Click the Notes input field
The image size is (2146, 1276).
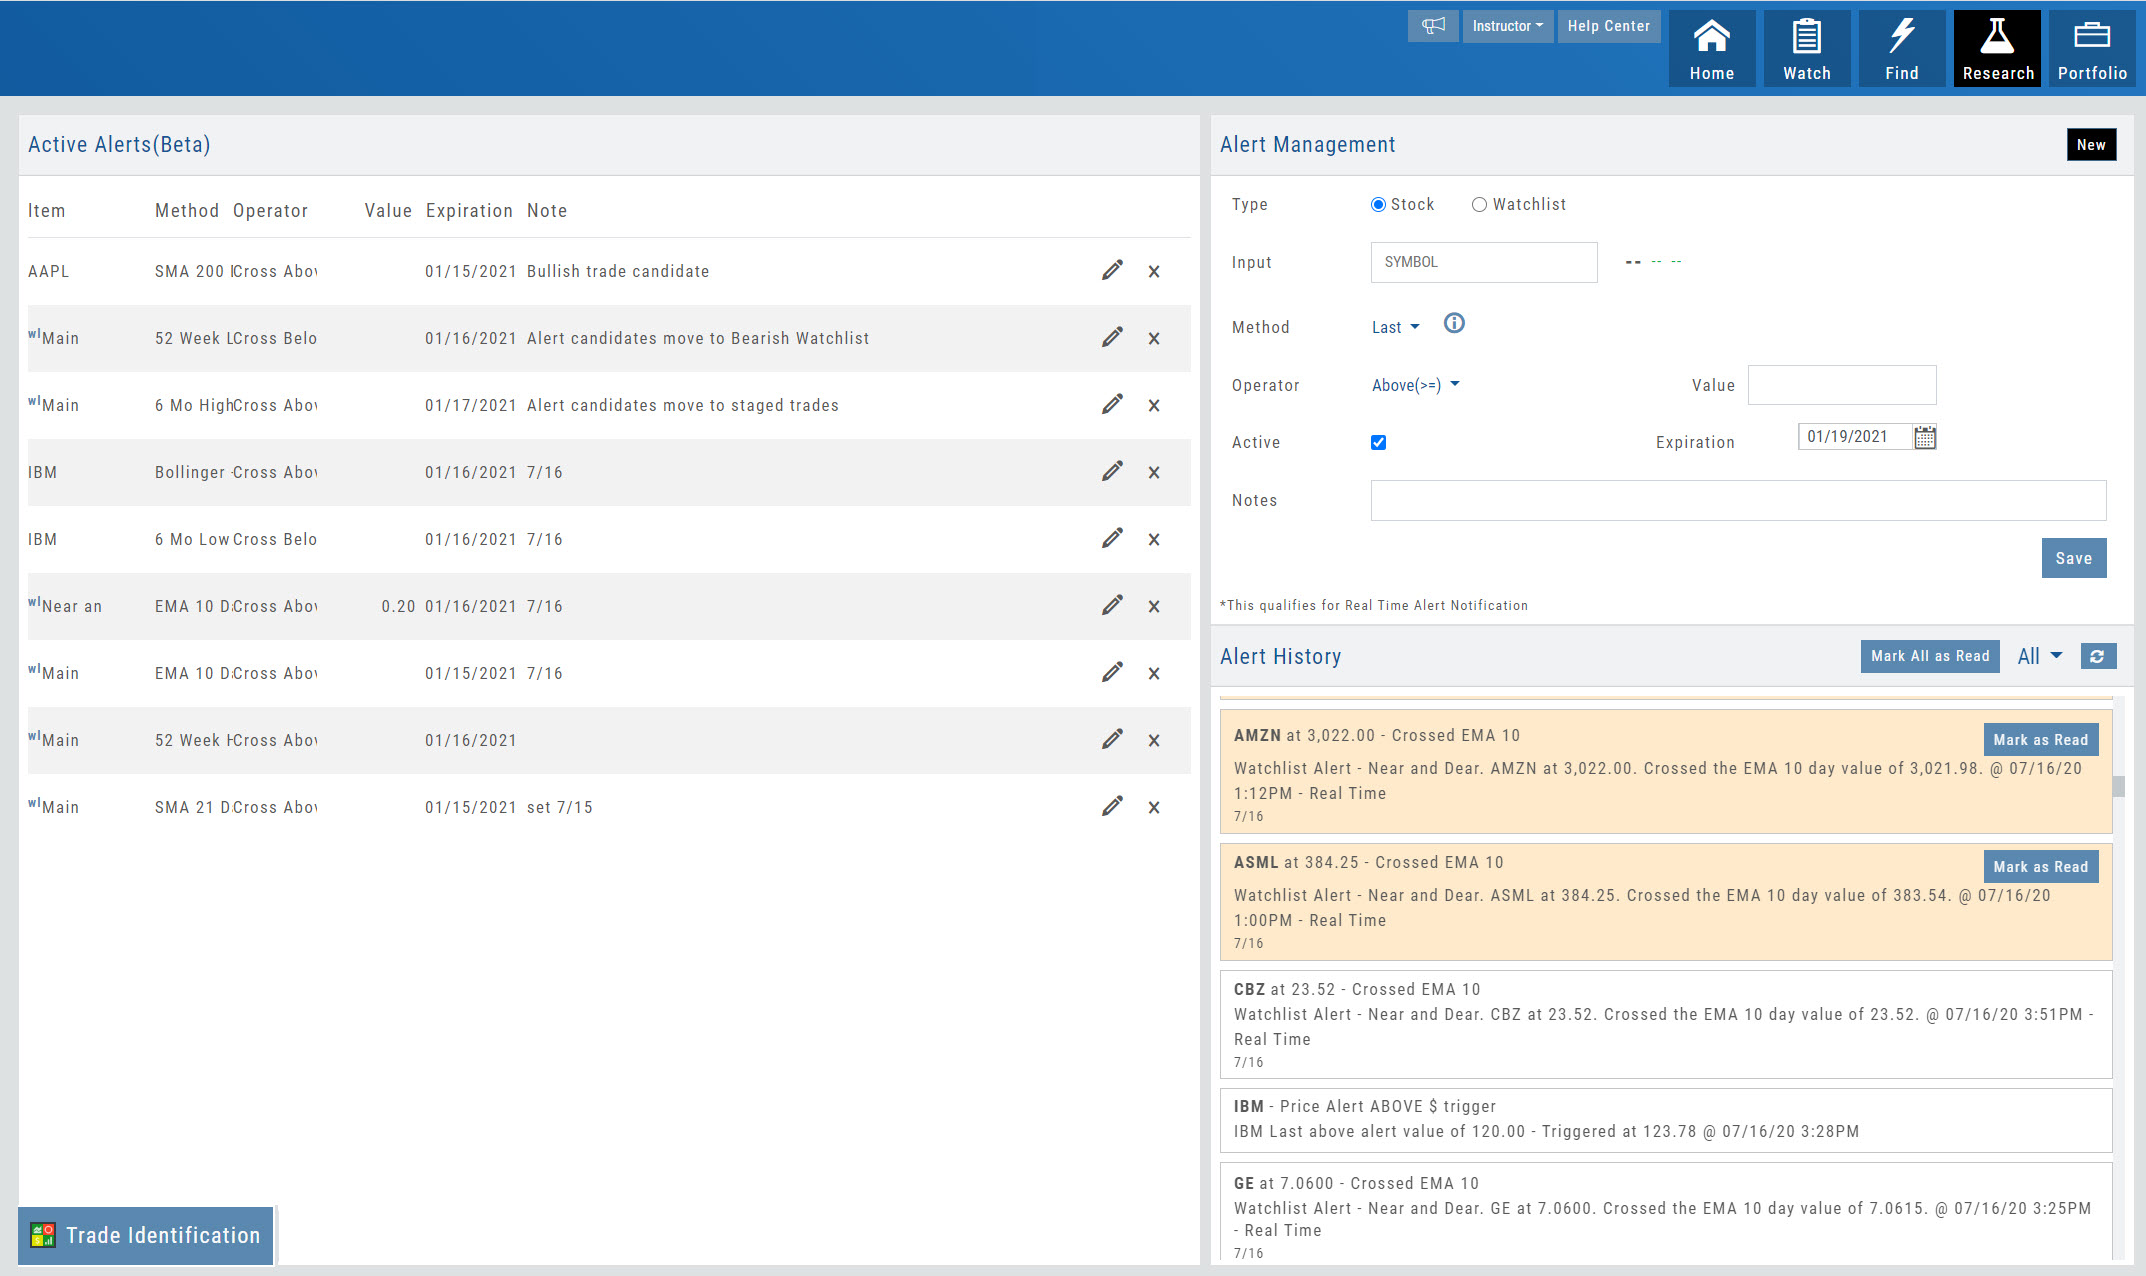pyautogui.click(x=1738, y=500)
